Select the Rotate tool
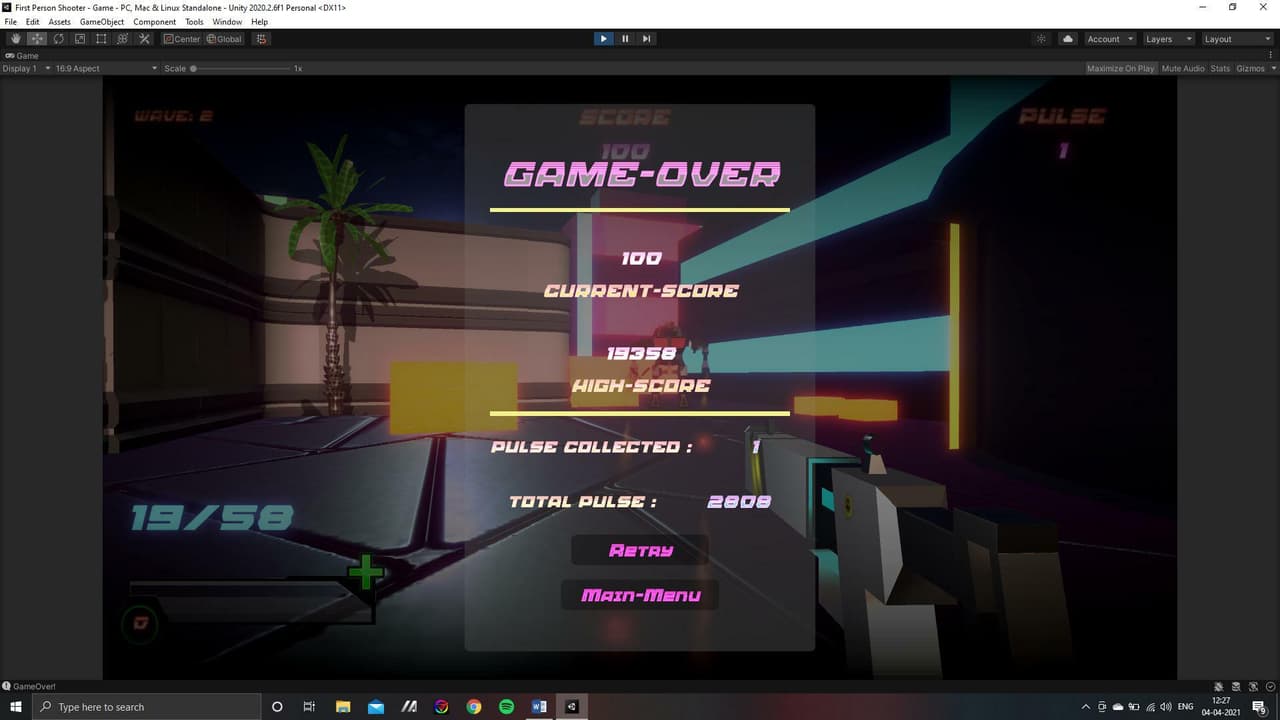This screenshot has height=720, width=1280. point(59,39)
